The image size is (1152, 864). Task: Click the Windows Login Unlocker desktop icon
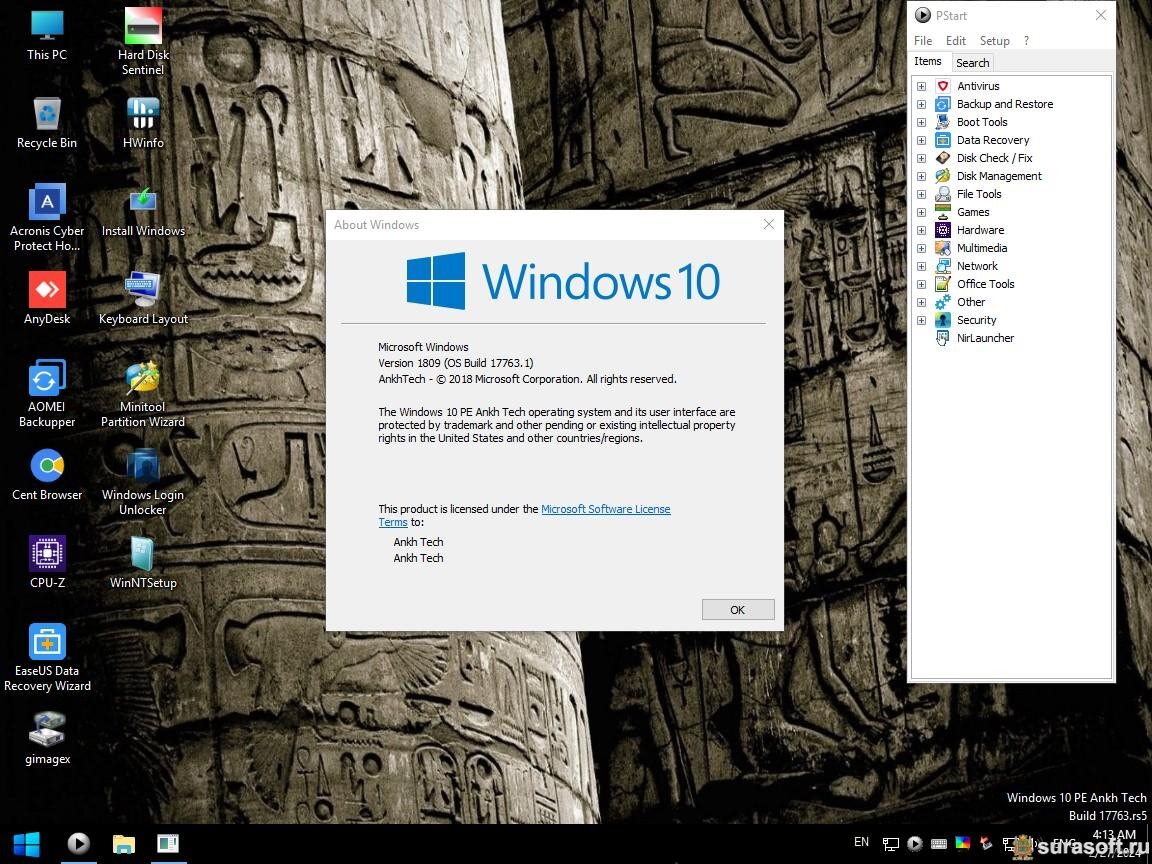click(143, 482)
